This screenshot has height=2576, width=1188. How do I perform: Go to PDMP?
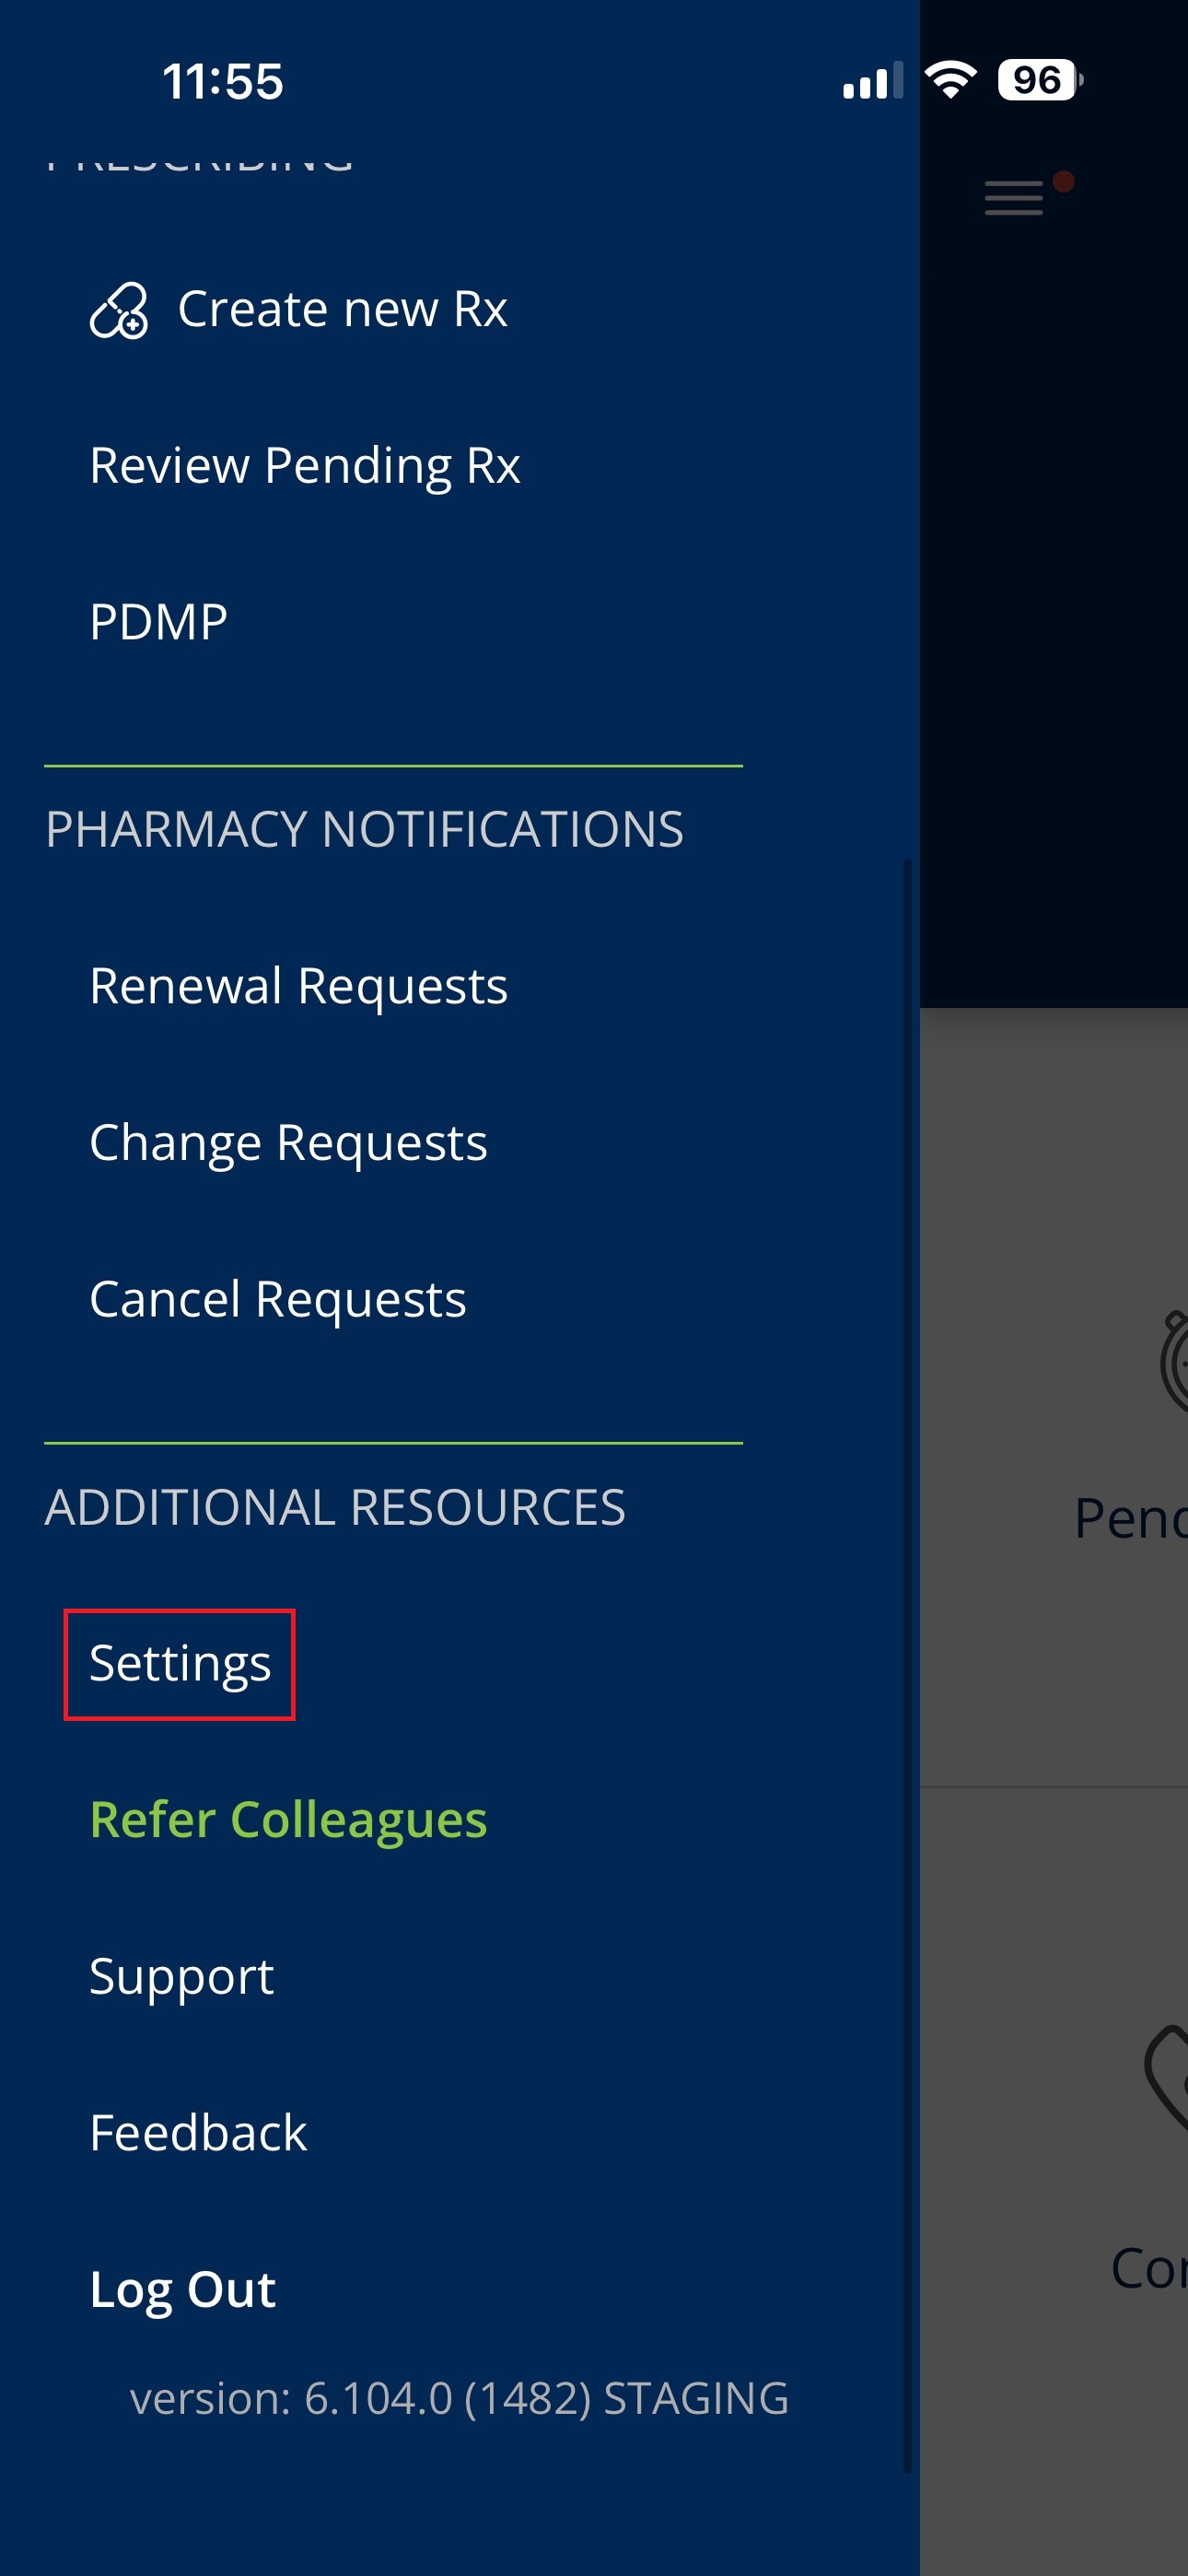click(x=158, y=622)
